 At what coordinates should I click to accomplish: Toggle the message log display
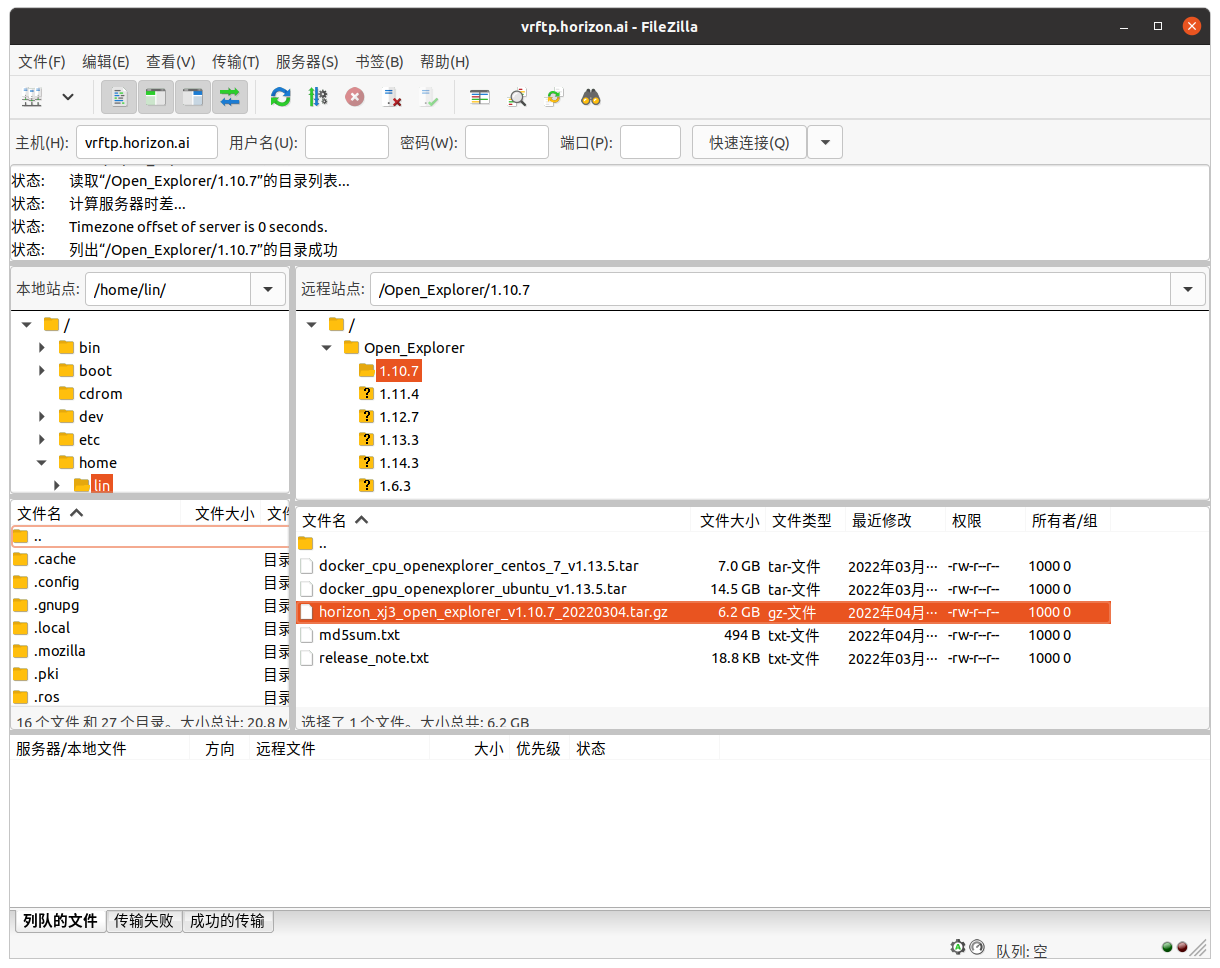click(119, 97)
